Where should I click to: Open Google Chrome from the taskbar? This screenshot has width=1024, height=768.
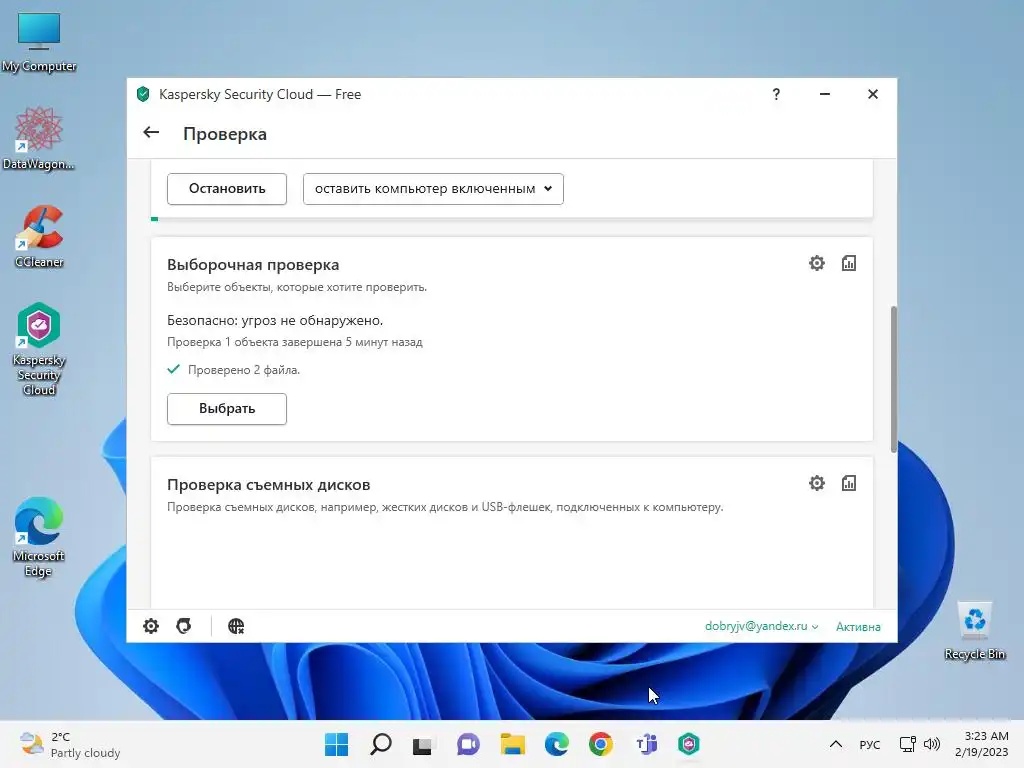pyautogui.click(x=600, y=744)
